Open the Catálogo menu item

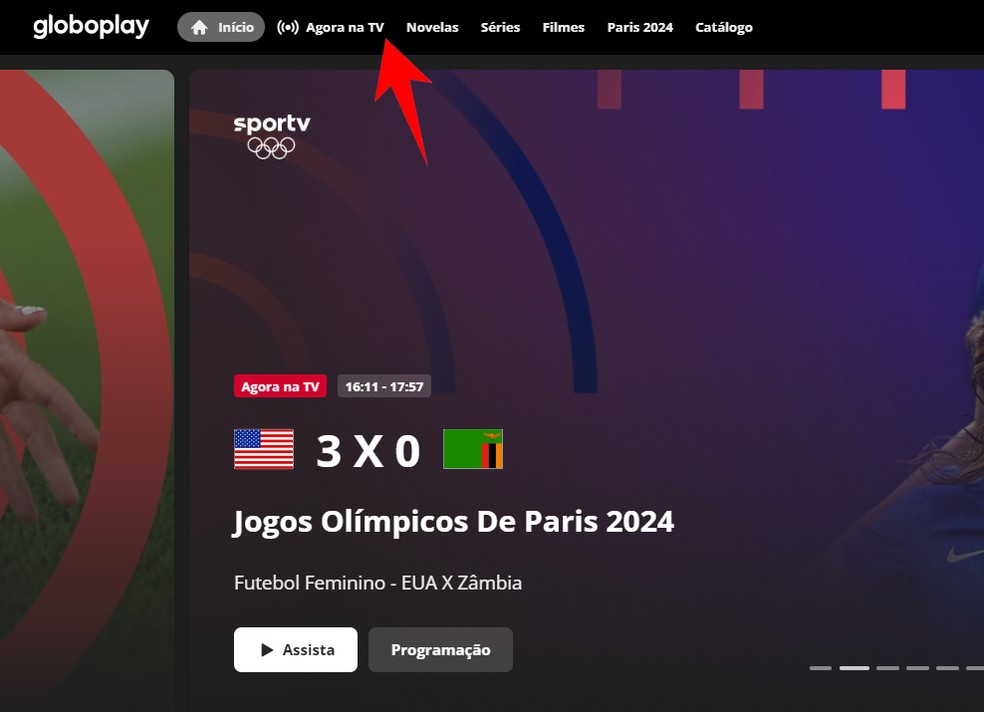point(724,28)
